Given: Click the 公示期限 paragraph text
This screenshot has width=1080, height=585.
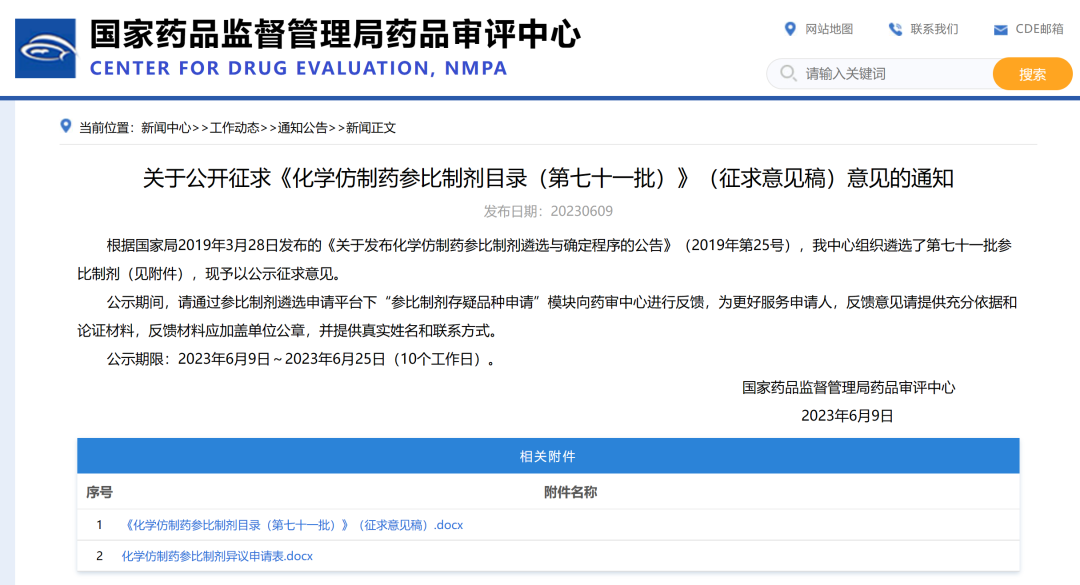Looking at the screenshot, I should [301, 359].
